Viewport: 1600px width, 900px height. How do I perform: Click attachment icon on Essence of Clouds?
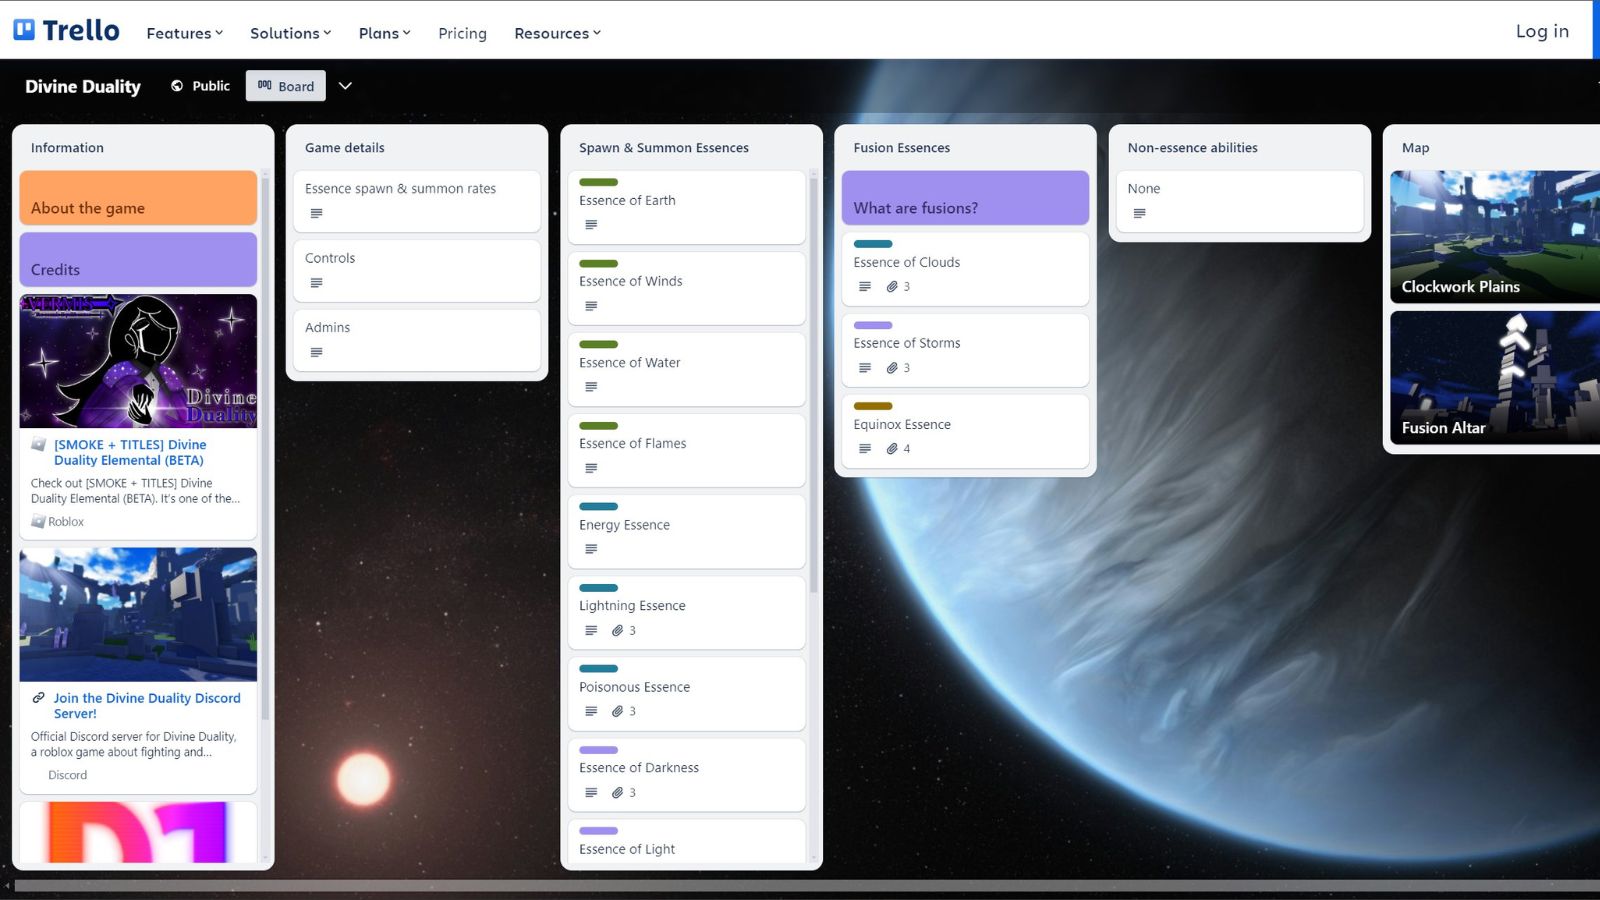[892, 287]
